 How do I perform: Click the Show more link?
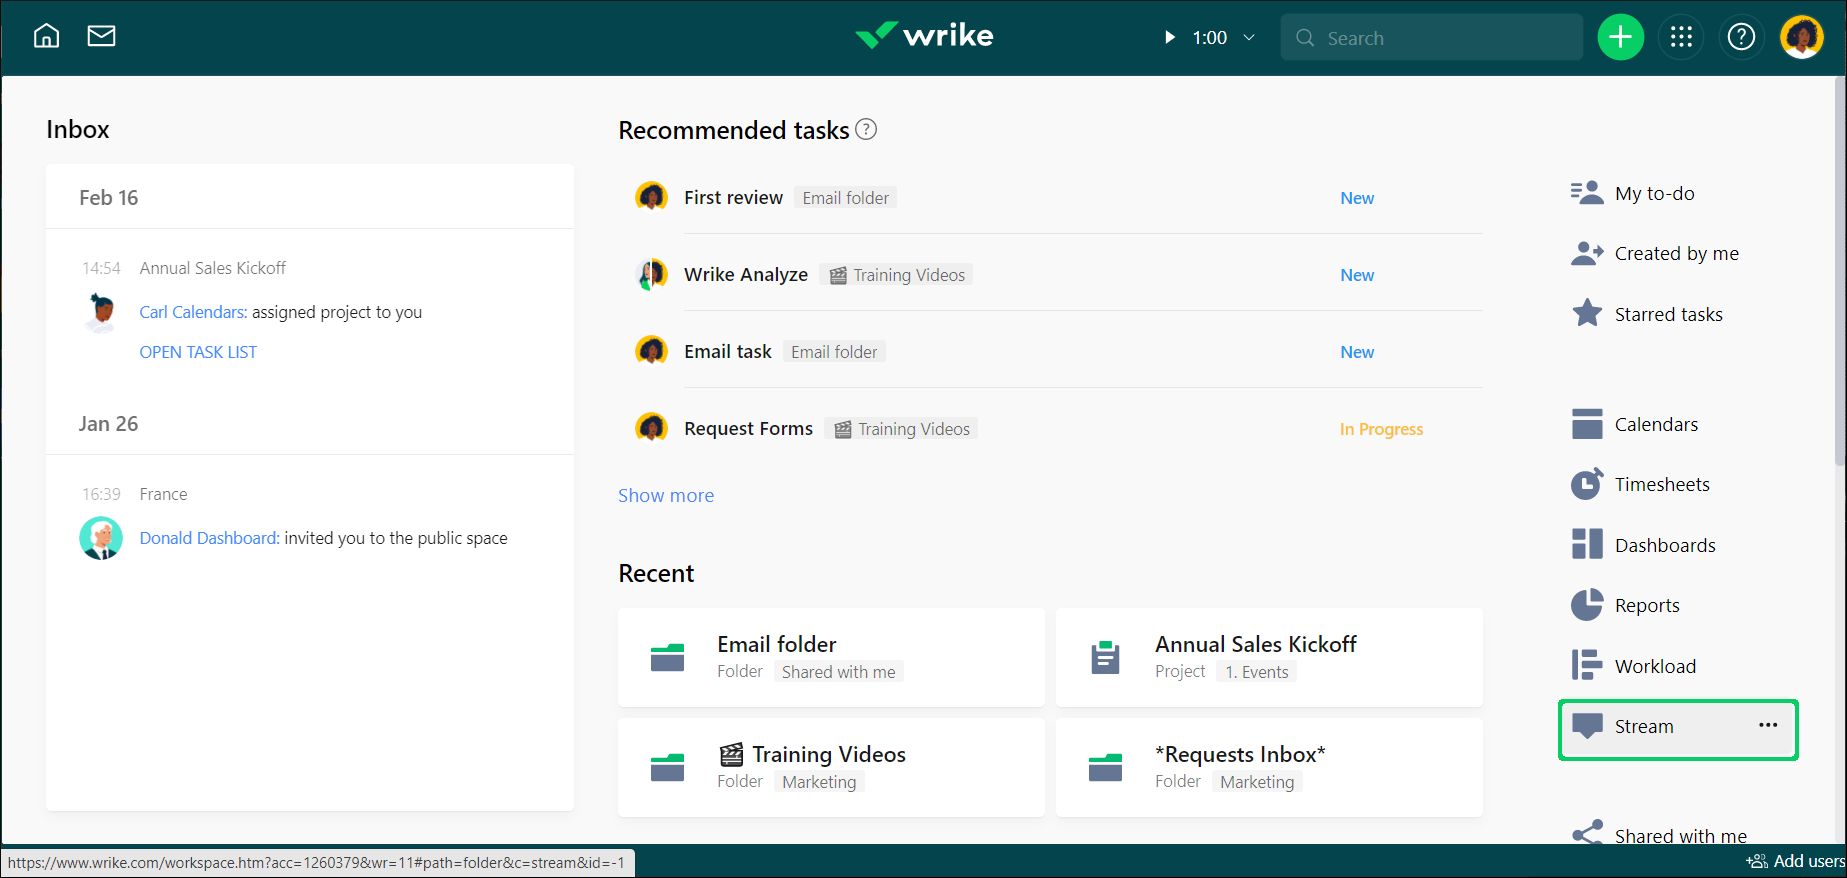point(666,495)
